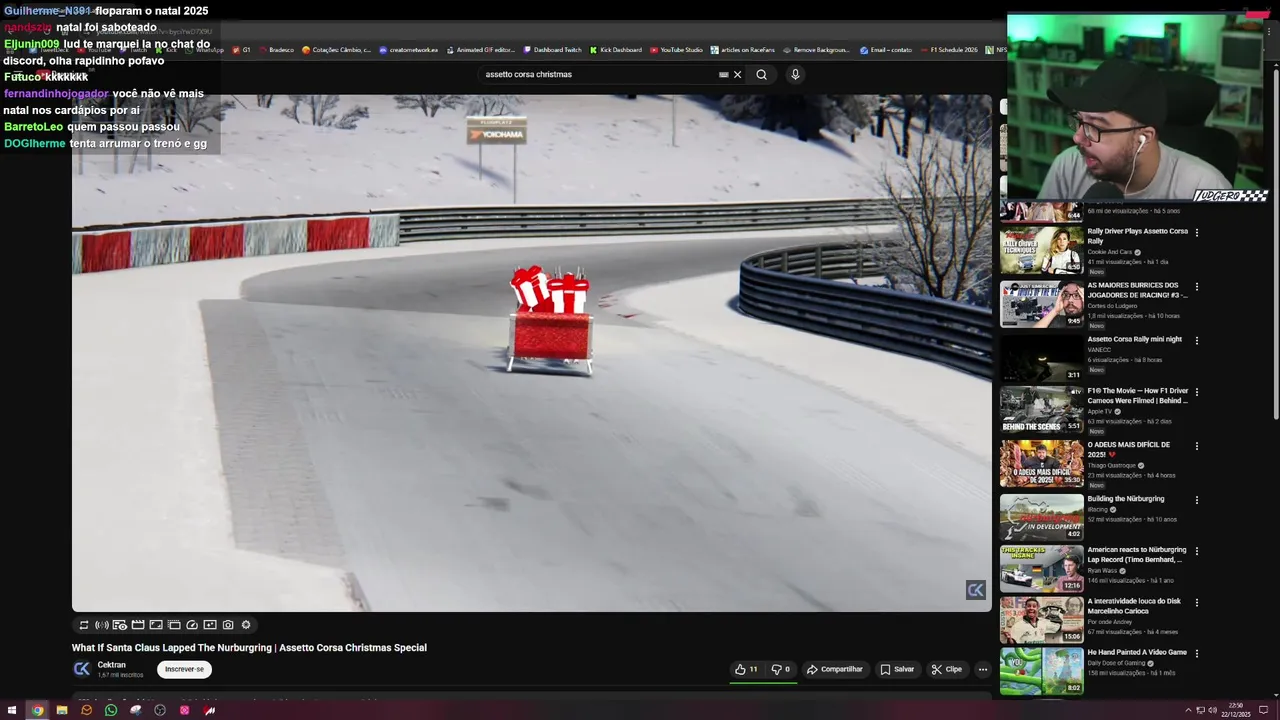Click the Salvar button
The height and width of the screenshot is (720, 1280).
pyautogui.click(x=897, y=669)
